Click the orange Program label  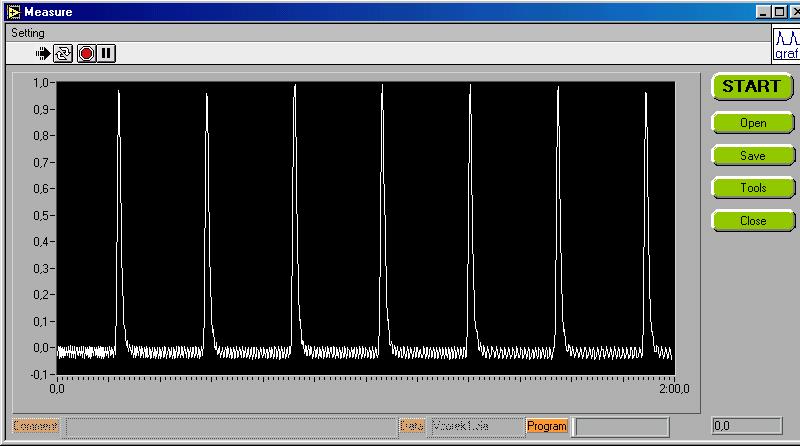tap(546, 426)
